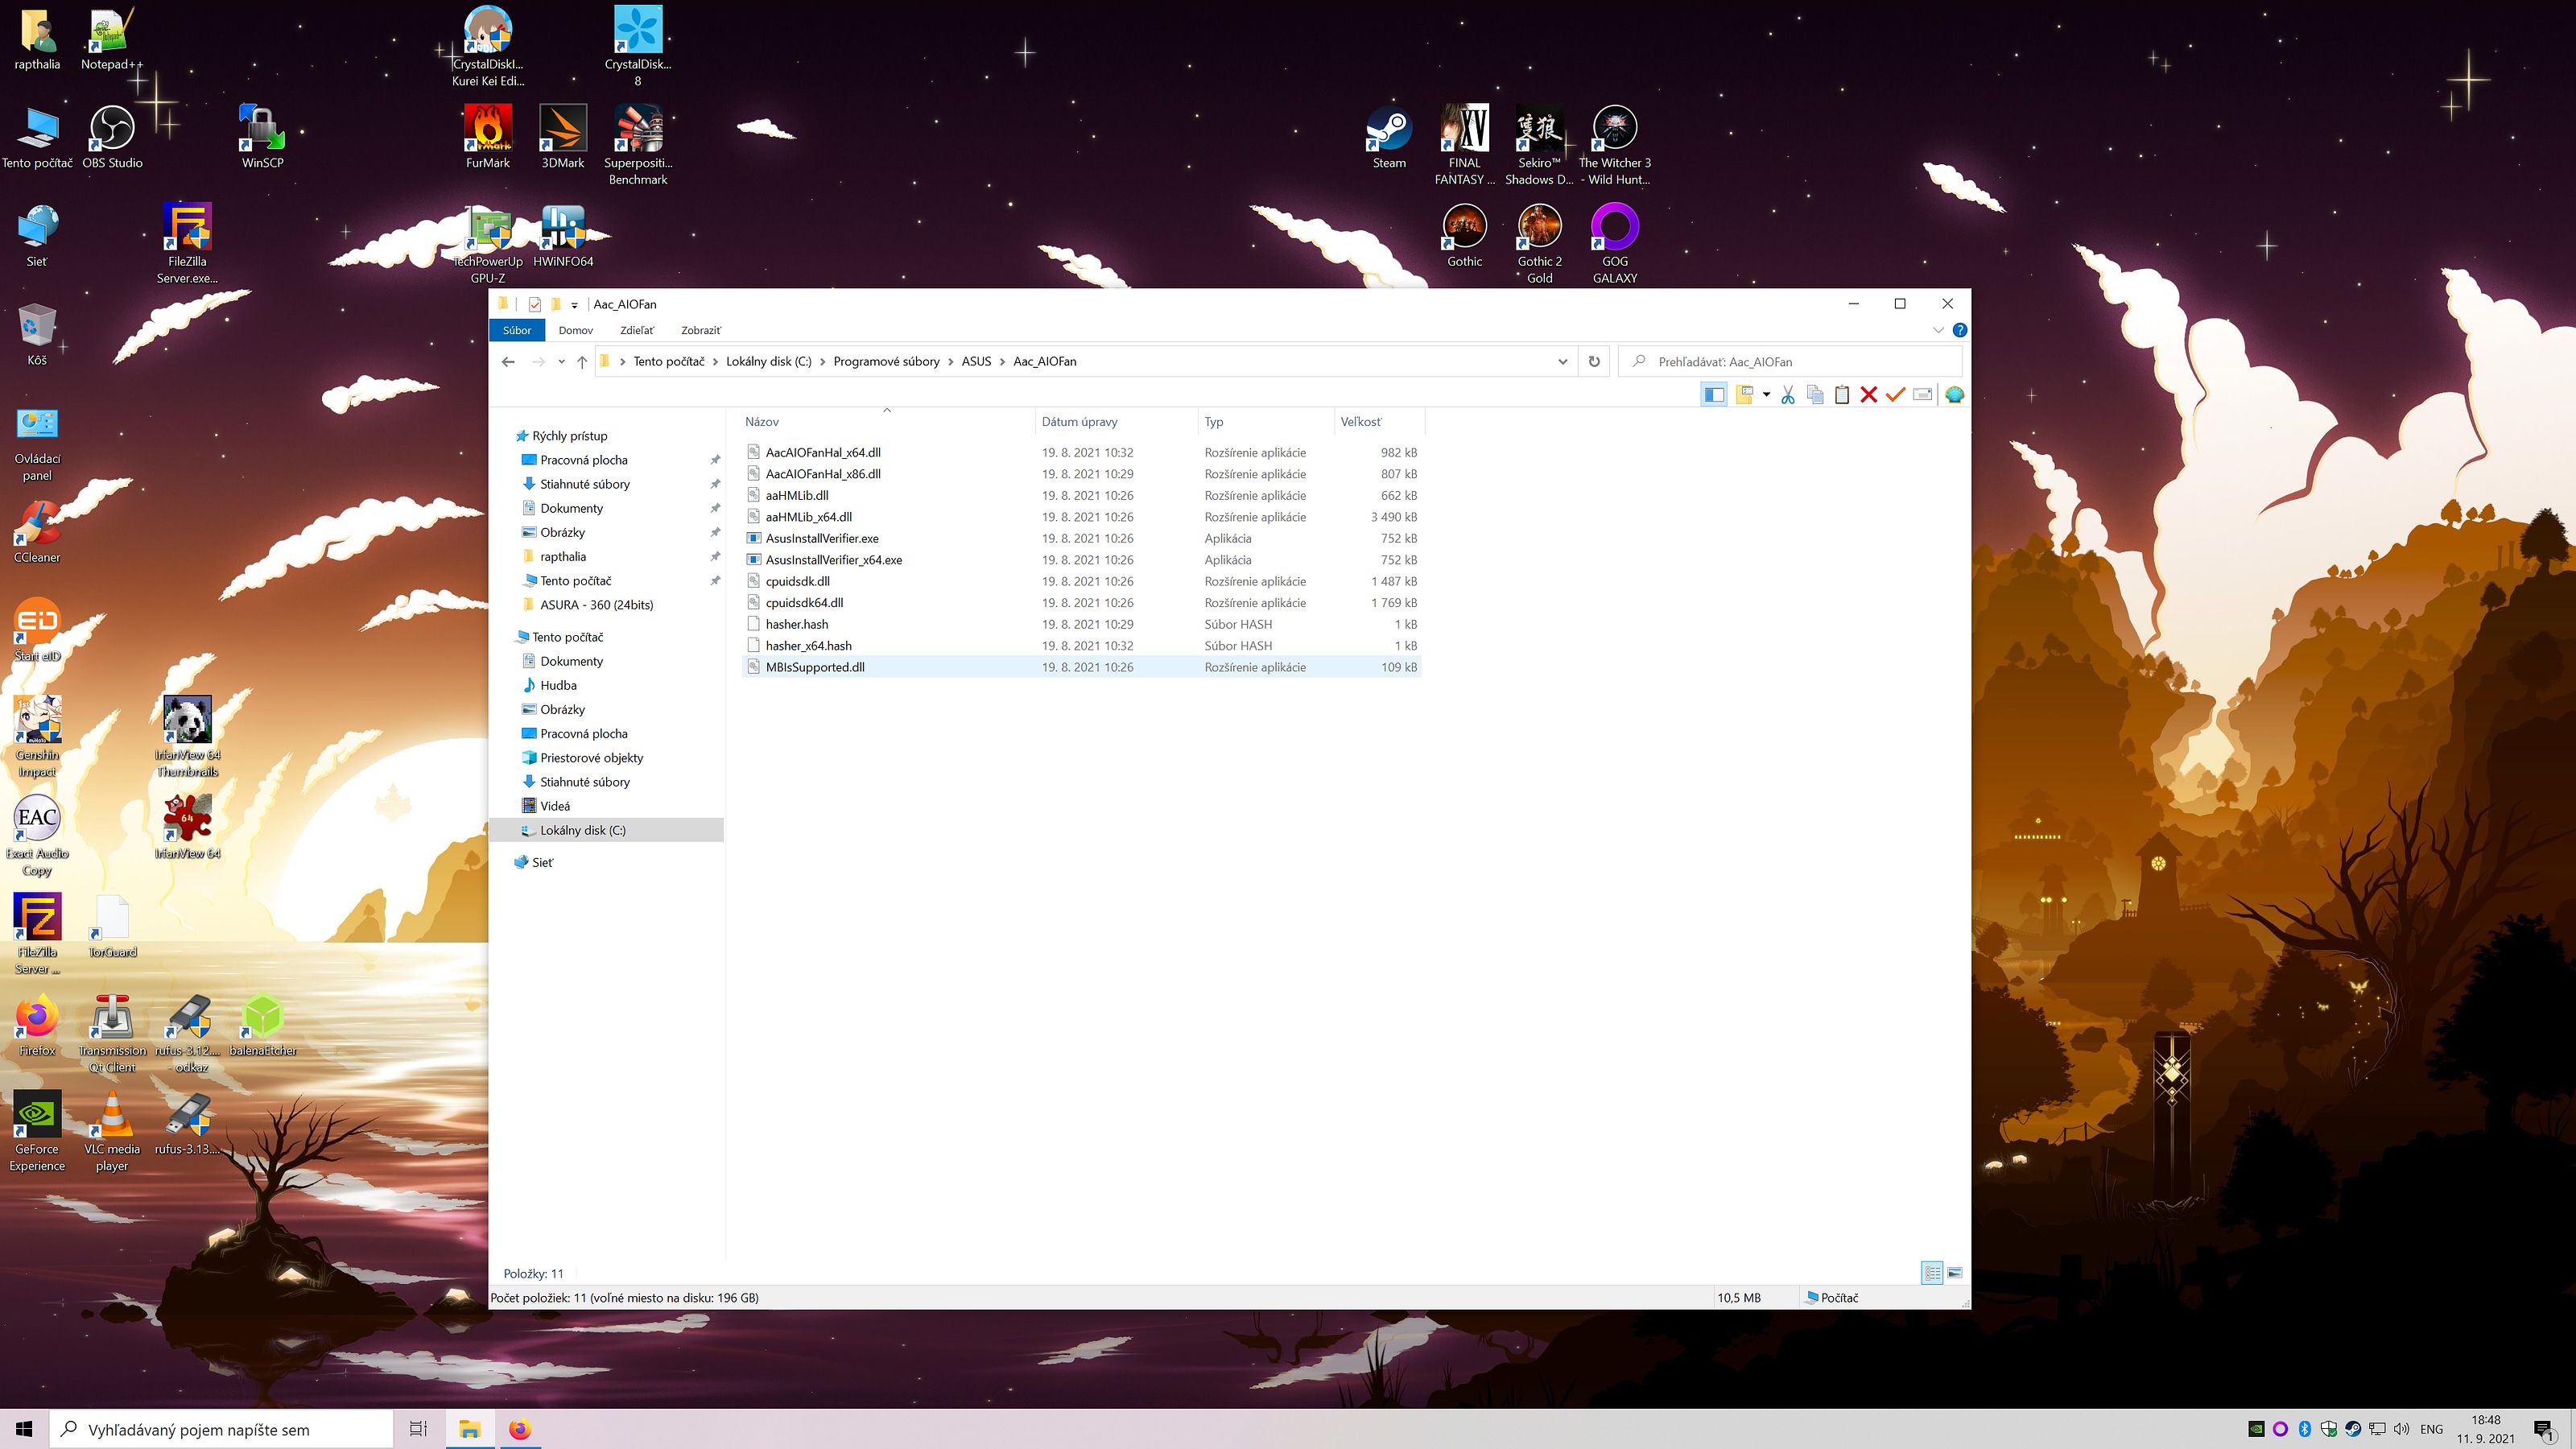Select file AsusInstallVerifier.exe
This screenshot has width=2576, height=1449.
pos(822,539)
